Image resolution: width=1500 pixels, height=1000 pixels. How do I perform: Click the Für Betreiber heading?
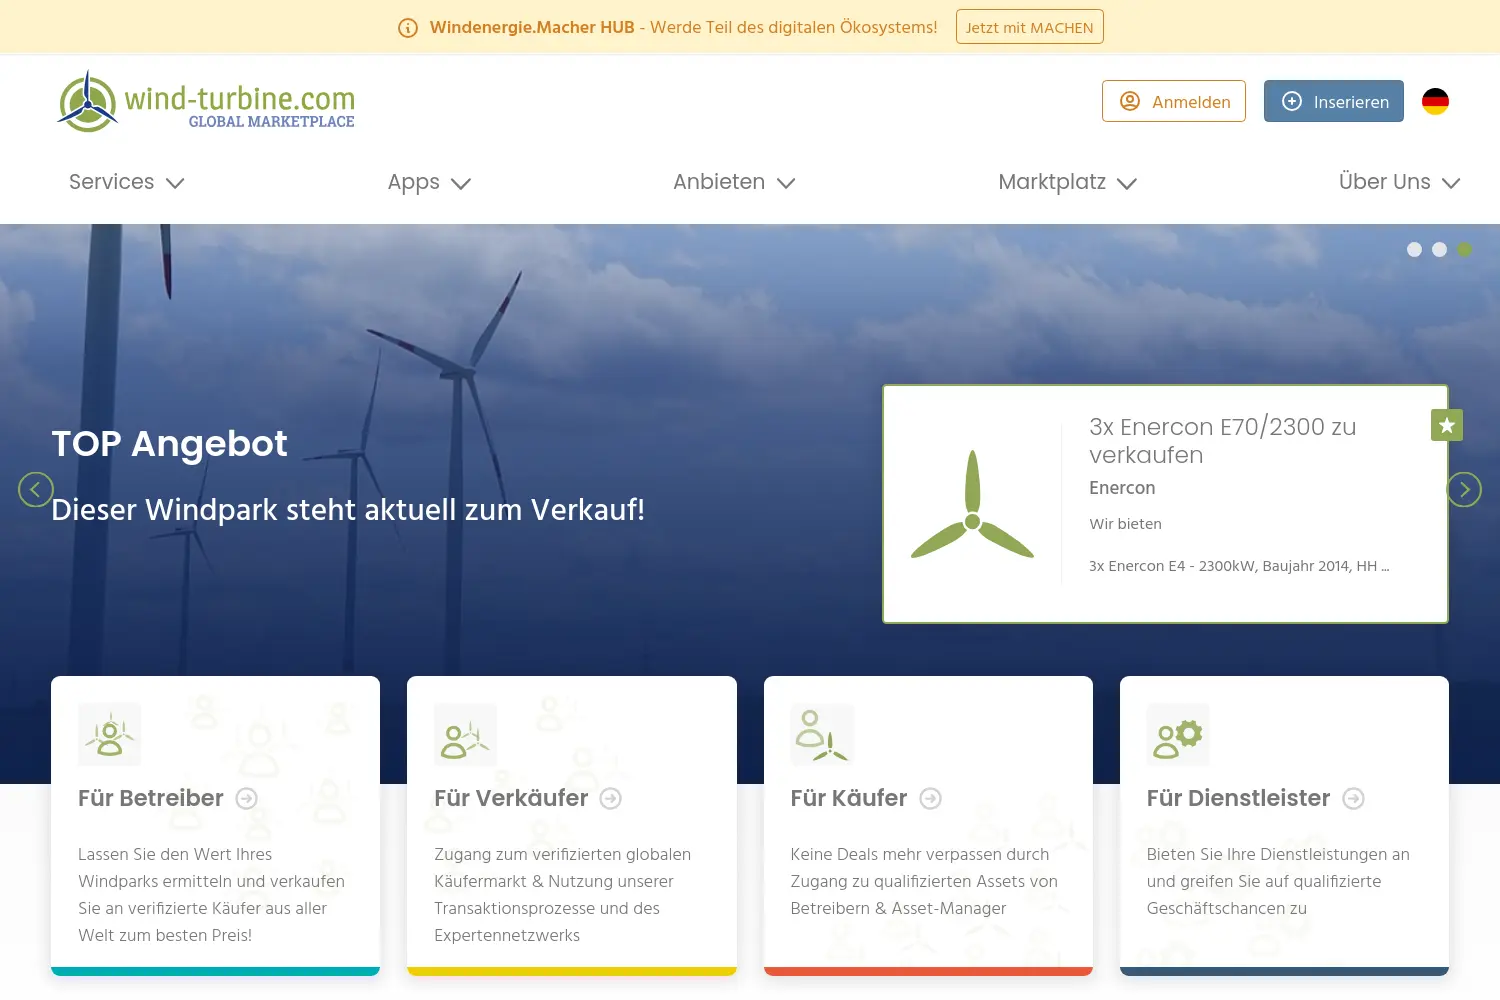pyautogui.click(x=151, y=798)
